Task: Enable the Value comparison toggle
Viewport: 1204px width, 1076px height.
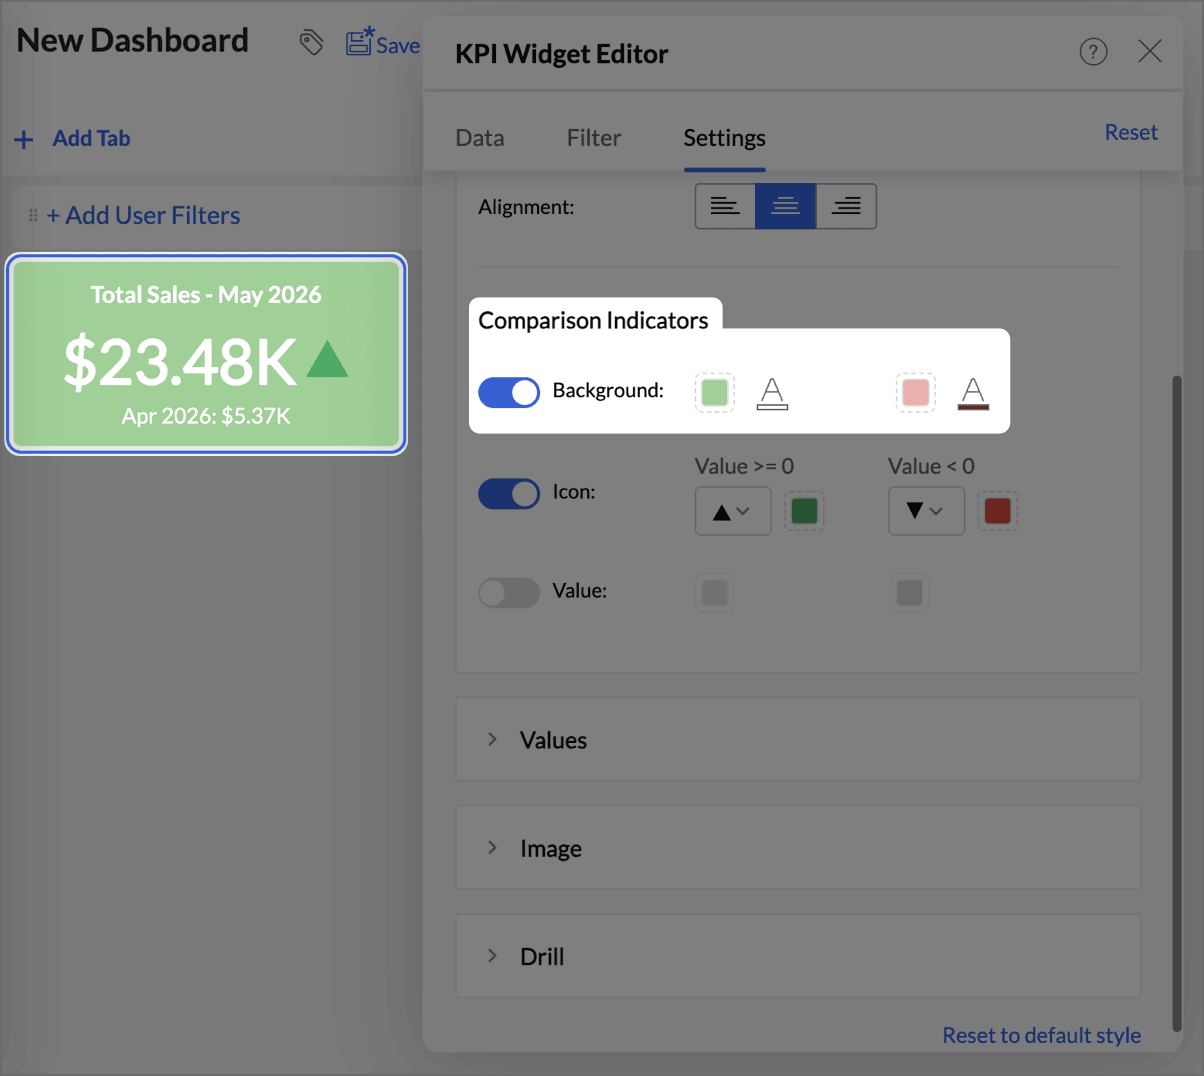Action: 509,593
